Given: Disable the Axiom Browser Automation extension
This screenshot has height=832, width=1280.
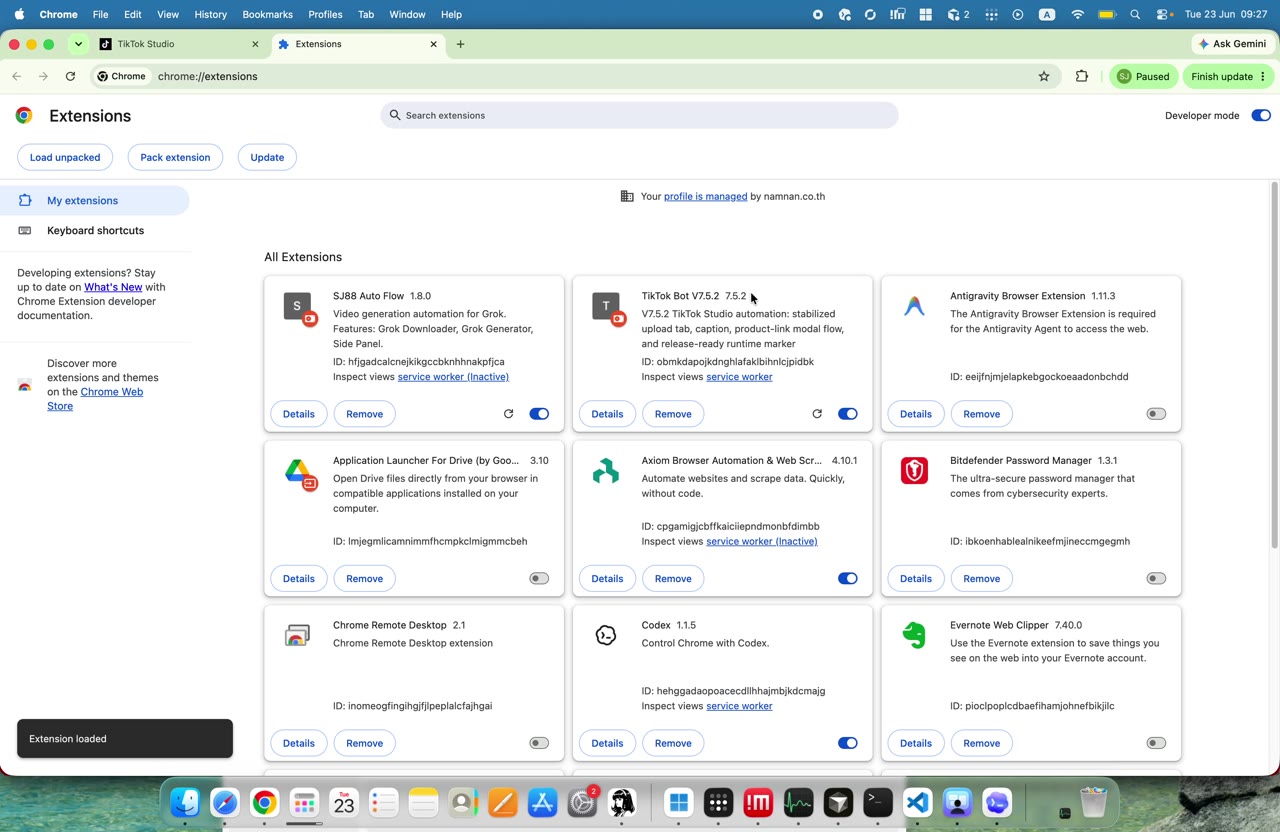Looking at the screenshot, I should pyautogui.click(x=848, y=578).
